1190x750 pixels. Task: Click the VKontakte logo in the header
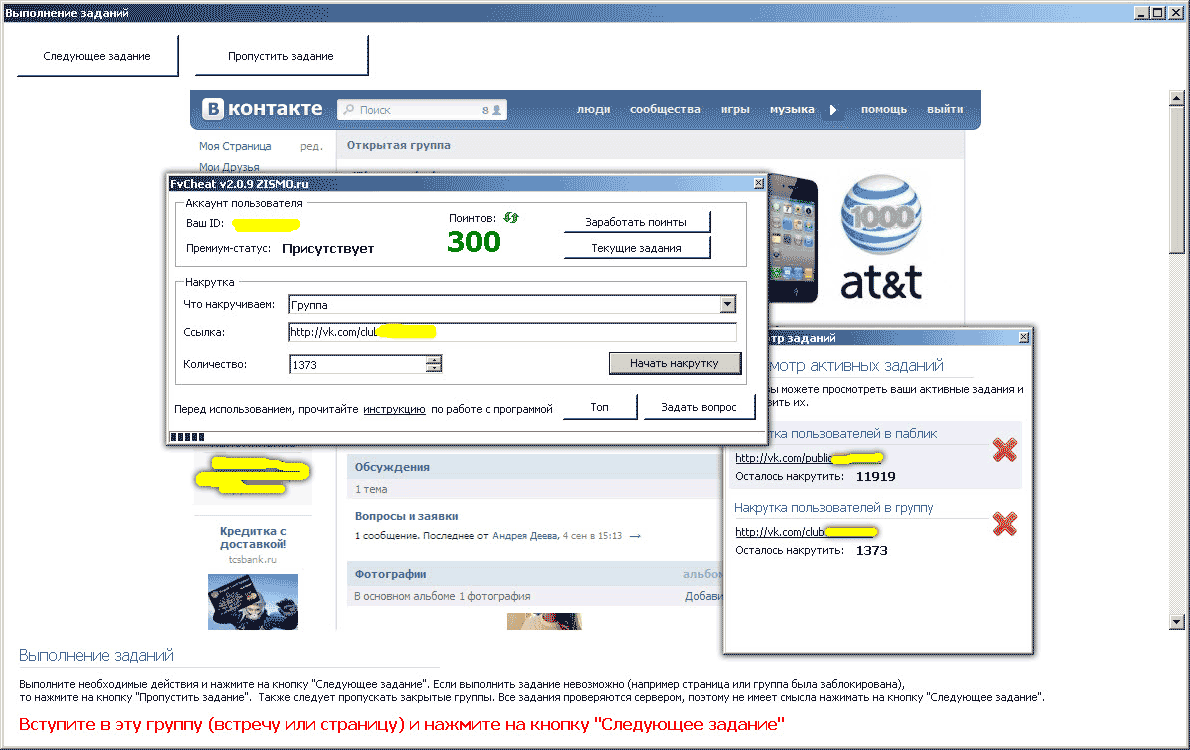(263, 109)
